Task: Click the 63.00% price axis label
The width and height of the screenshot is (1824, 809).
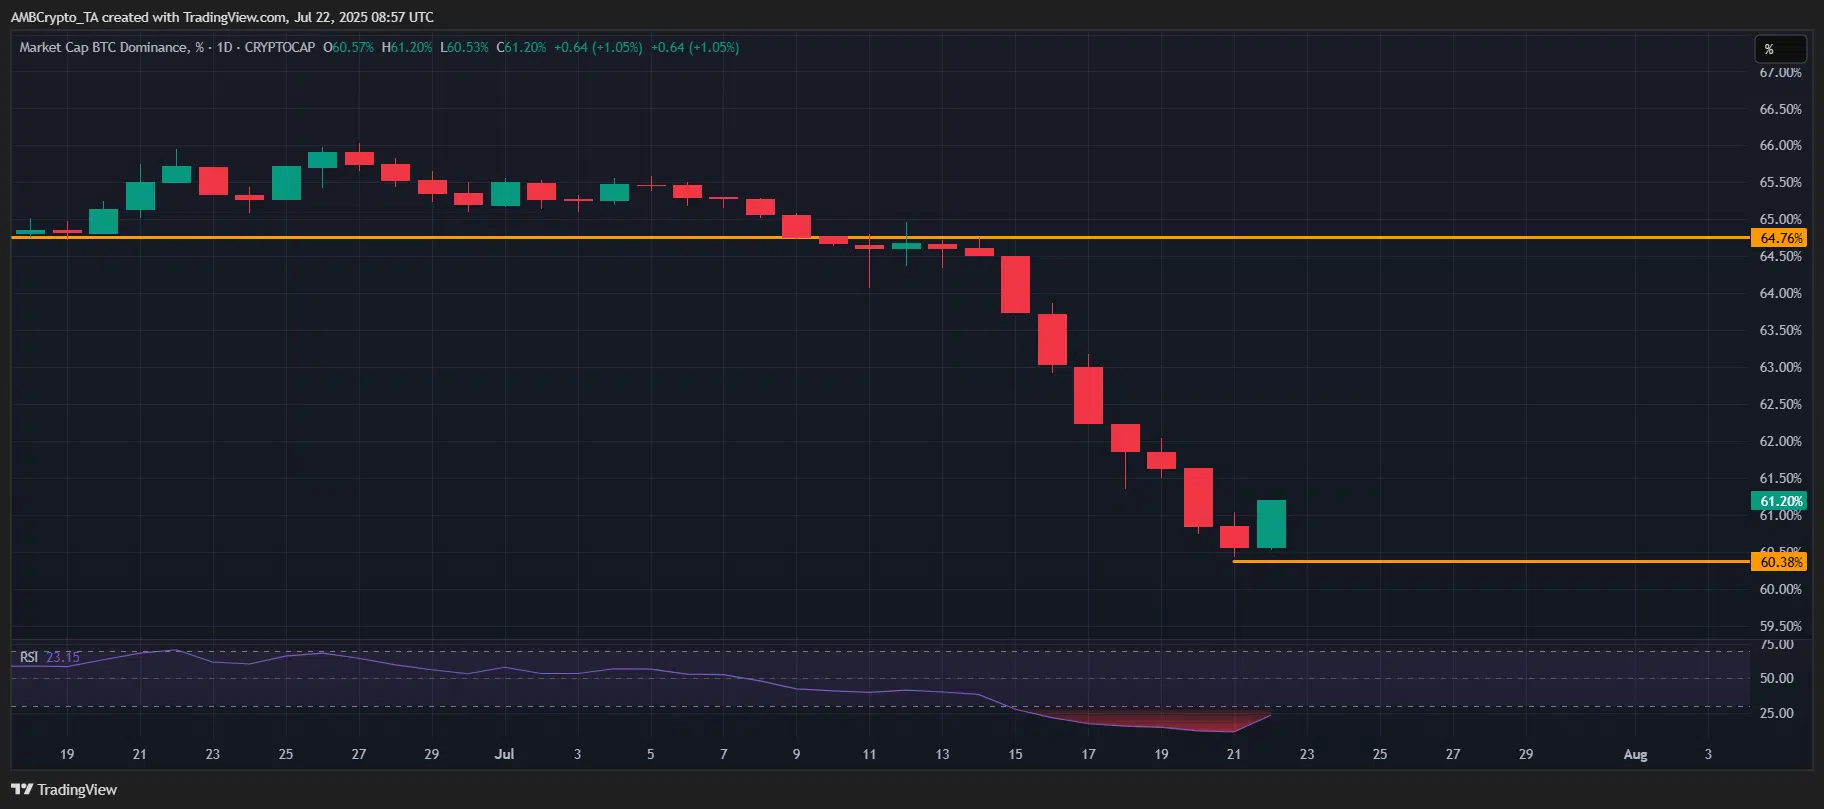Action: (1780, 367)
